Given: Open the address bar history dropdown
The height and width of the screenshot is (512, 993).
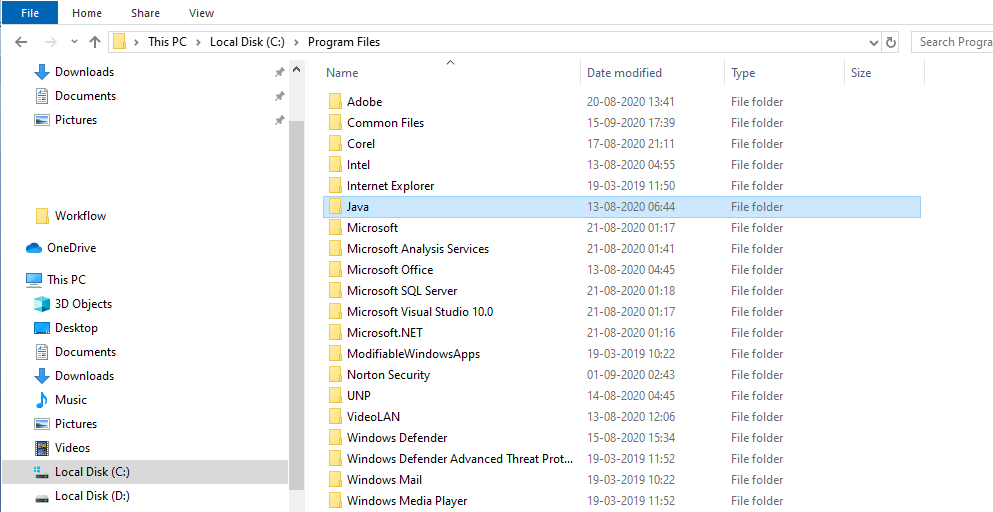Looking at the screenshot, I should [x=874, y=42].
